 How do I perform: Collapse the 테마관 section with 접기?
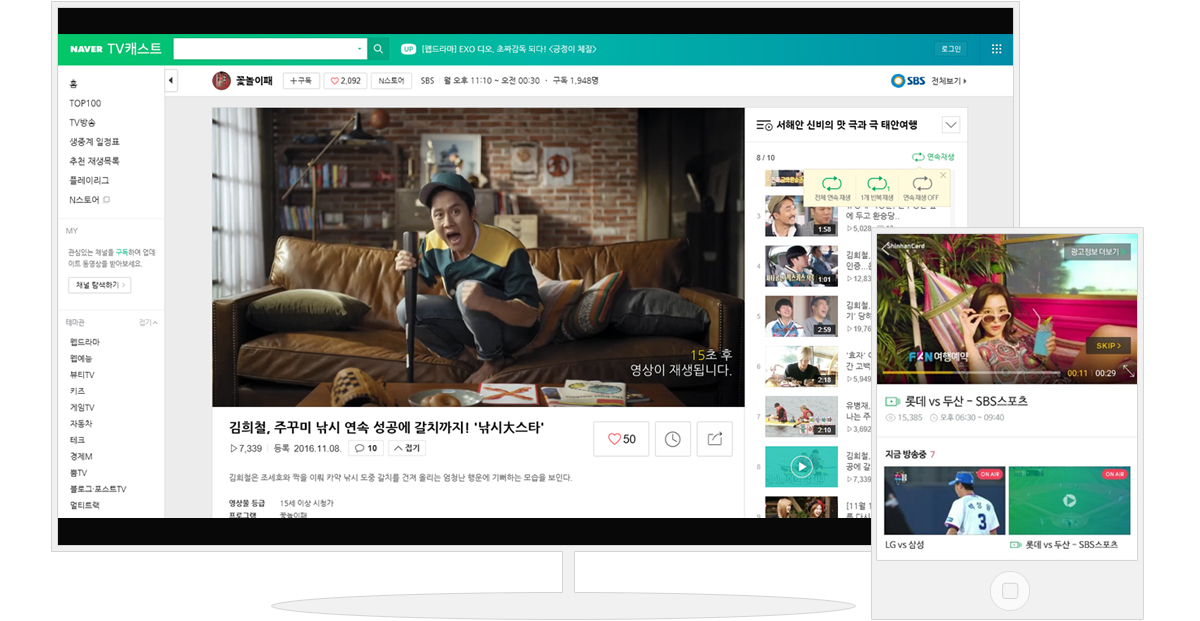point(148,323)
